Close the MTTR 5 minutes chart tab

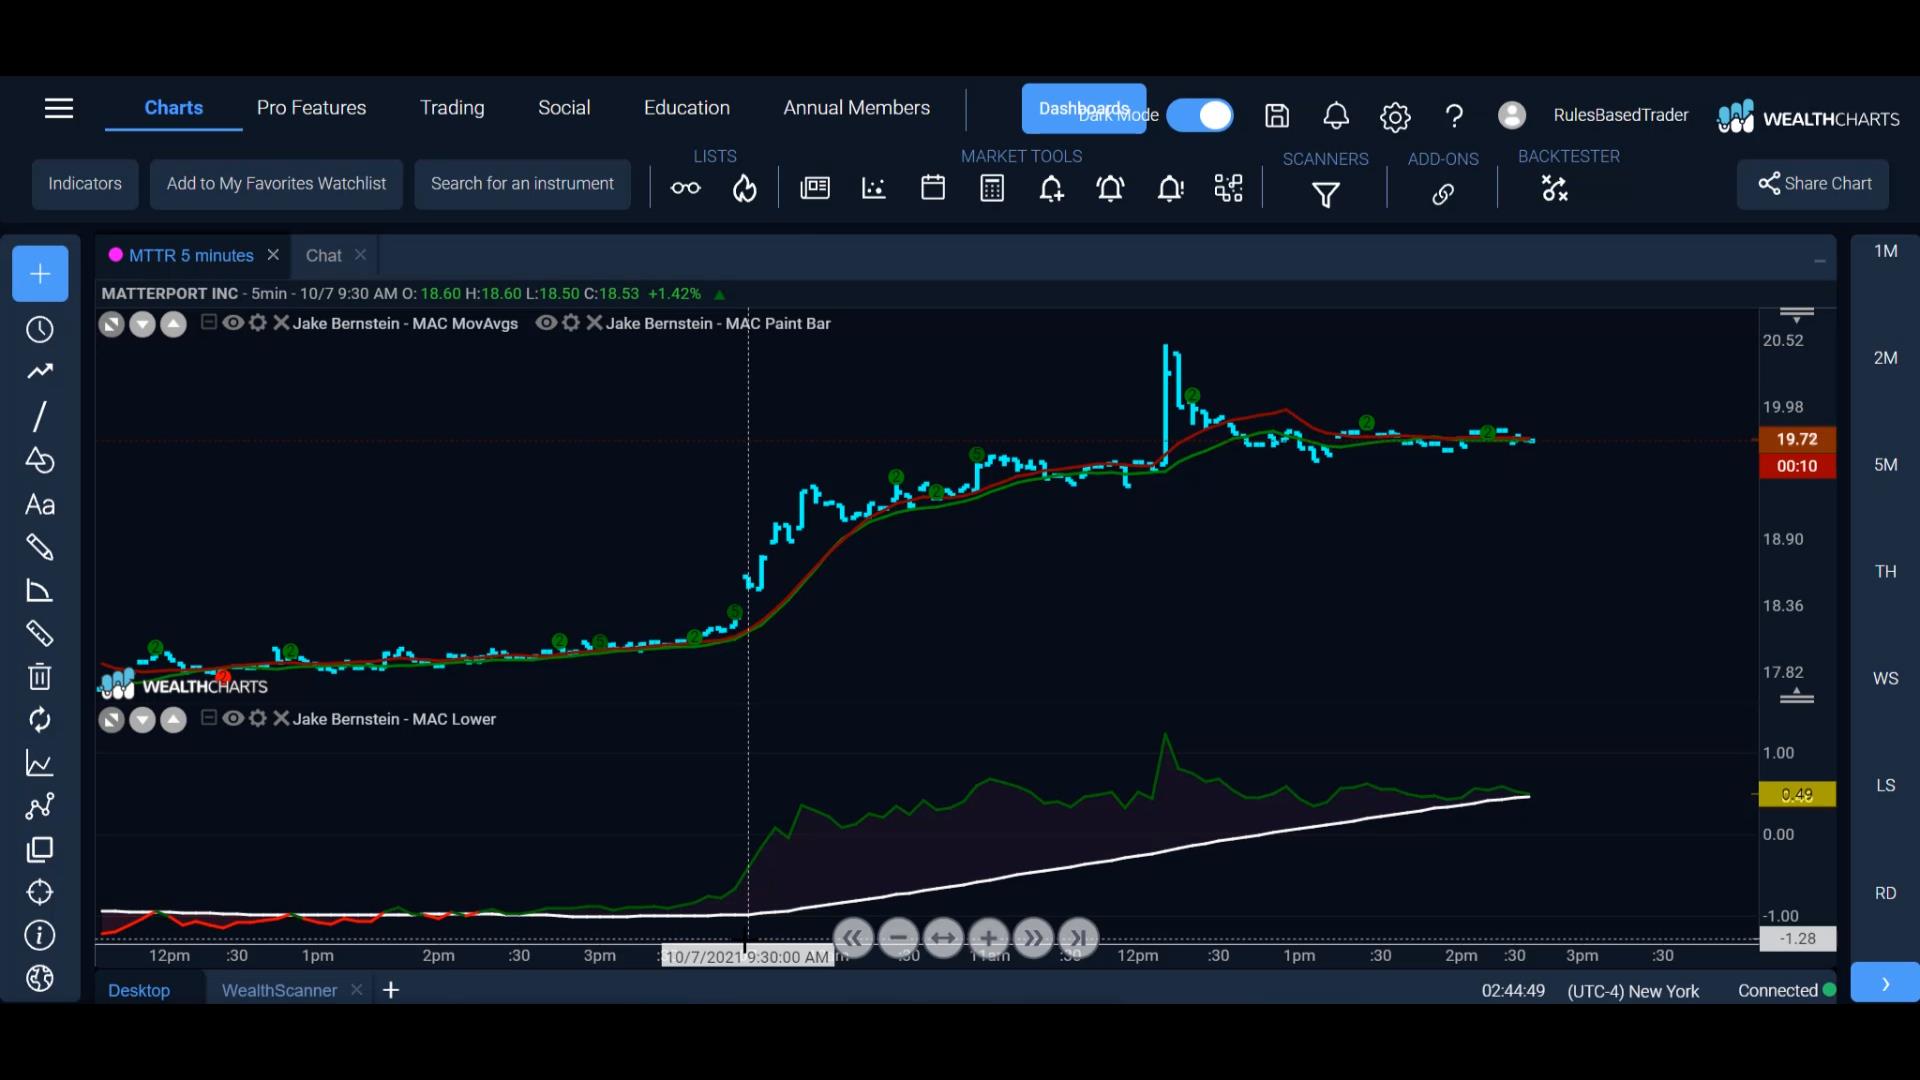click(x=273, y=255)
